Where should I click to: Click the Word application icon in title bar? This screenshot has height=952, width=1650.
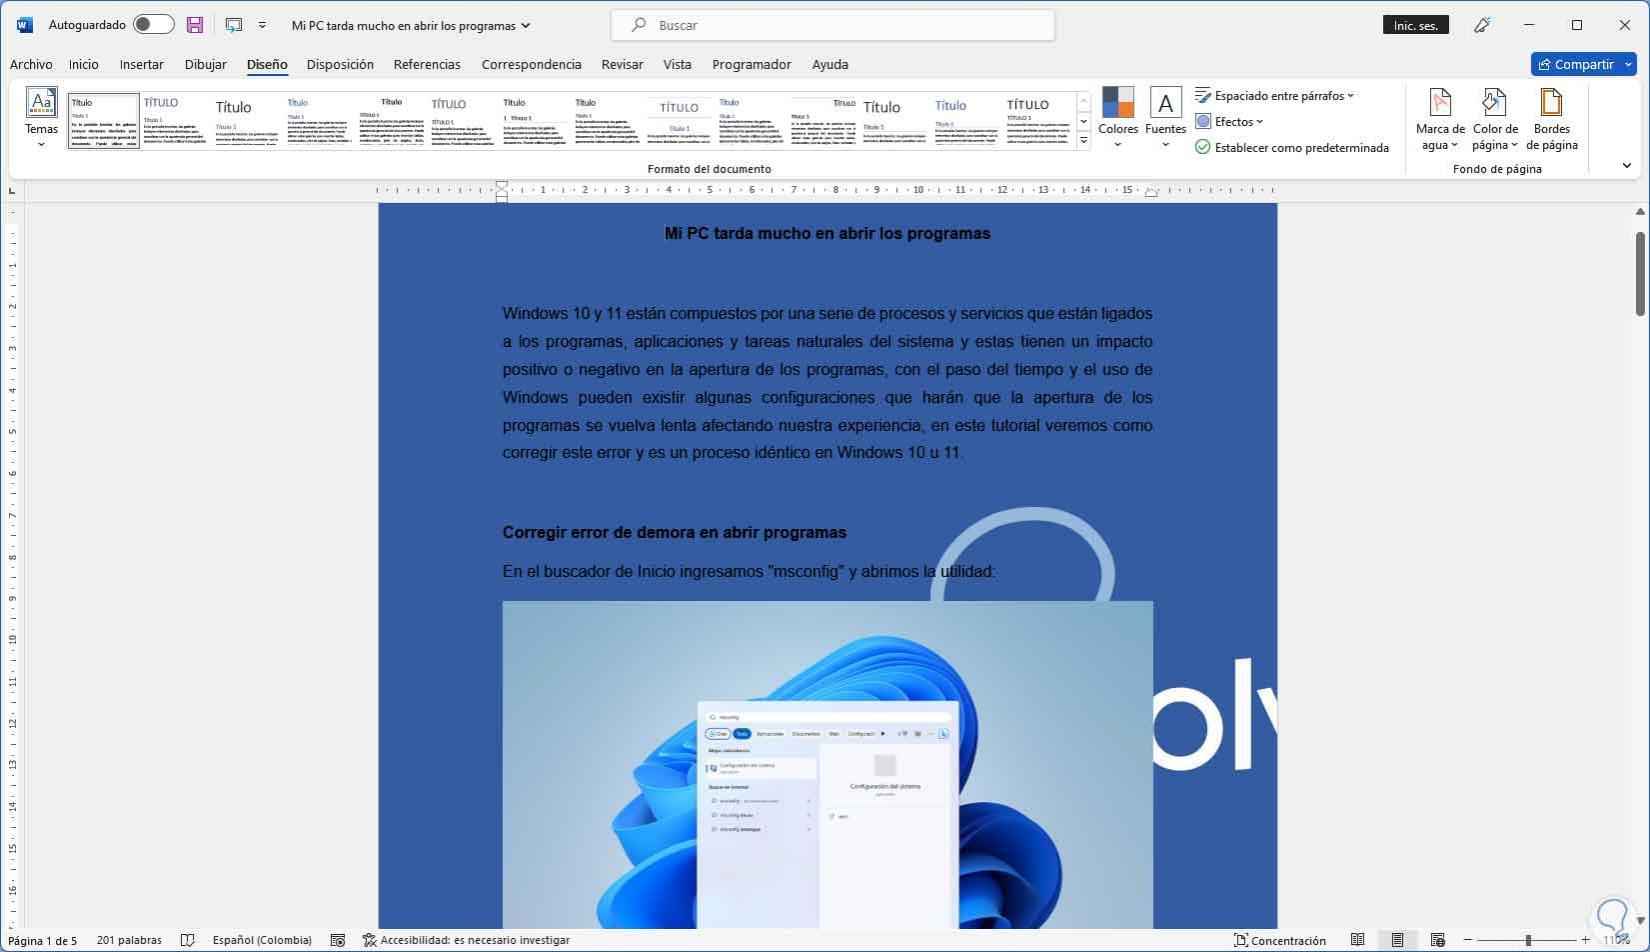point(25,25)
